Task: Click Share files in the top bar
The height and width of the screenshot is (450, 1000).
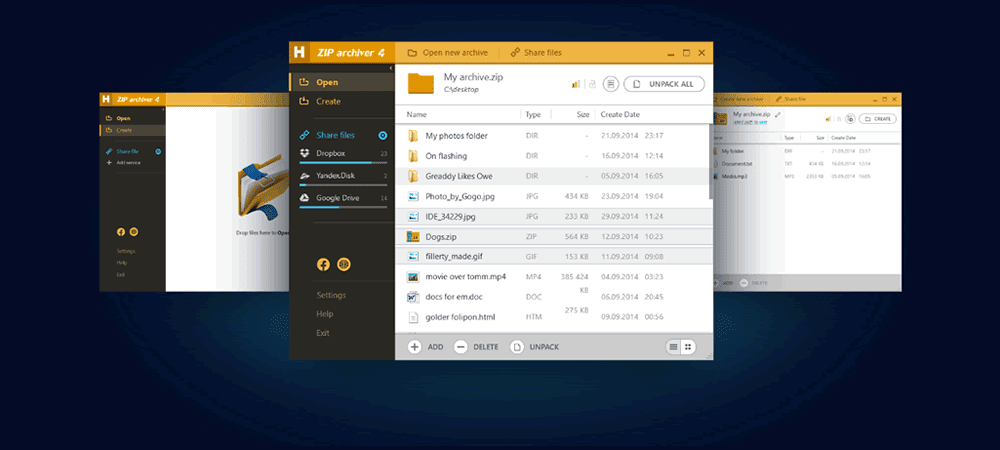Action: (x=536, y=52)
